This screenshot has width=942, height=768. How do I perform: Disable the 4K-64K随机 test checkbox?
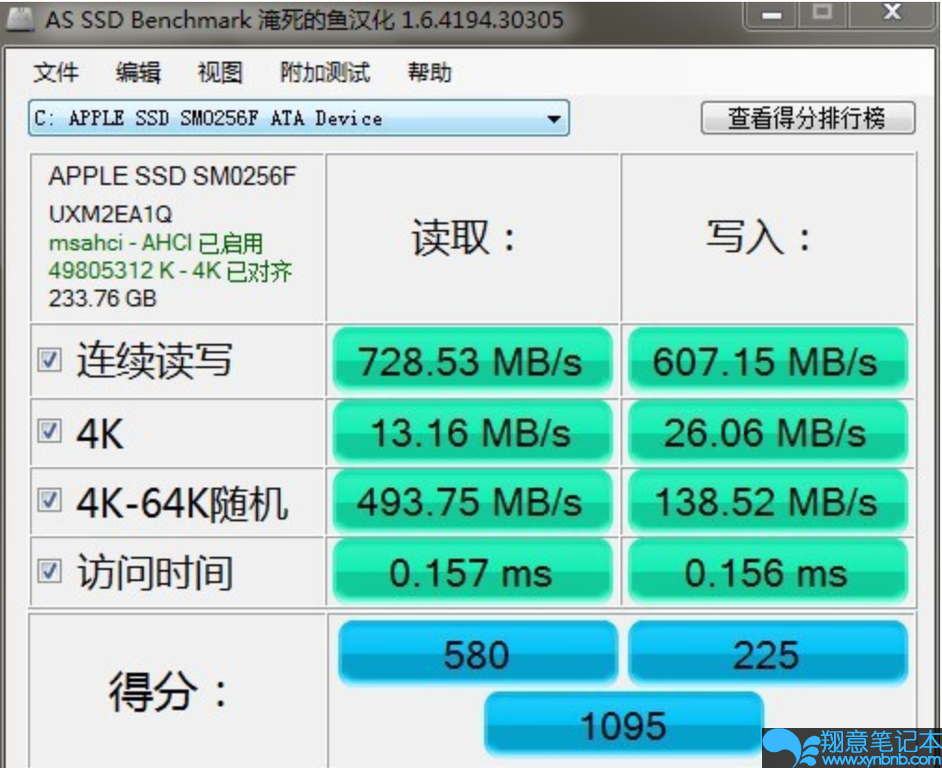tap(49, 500)
